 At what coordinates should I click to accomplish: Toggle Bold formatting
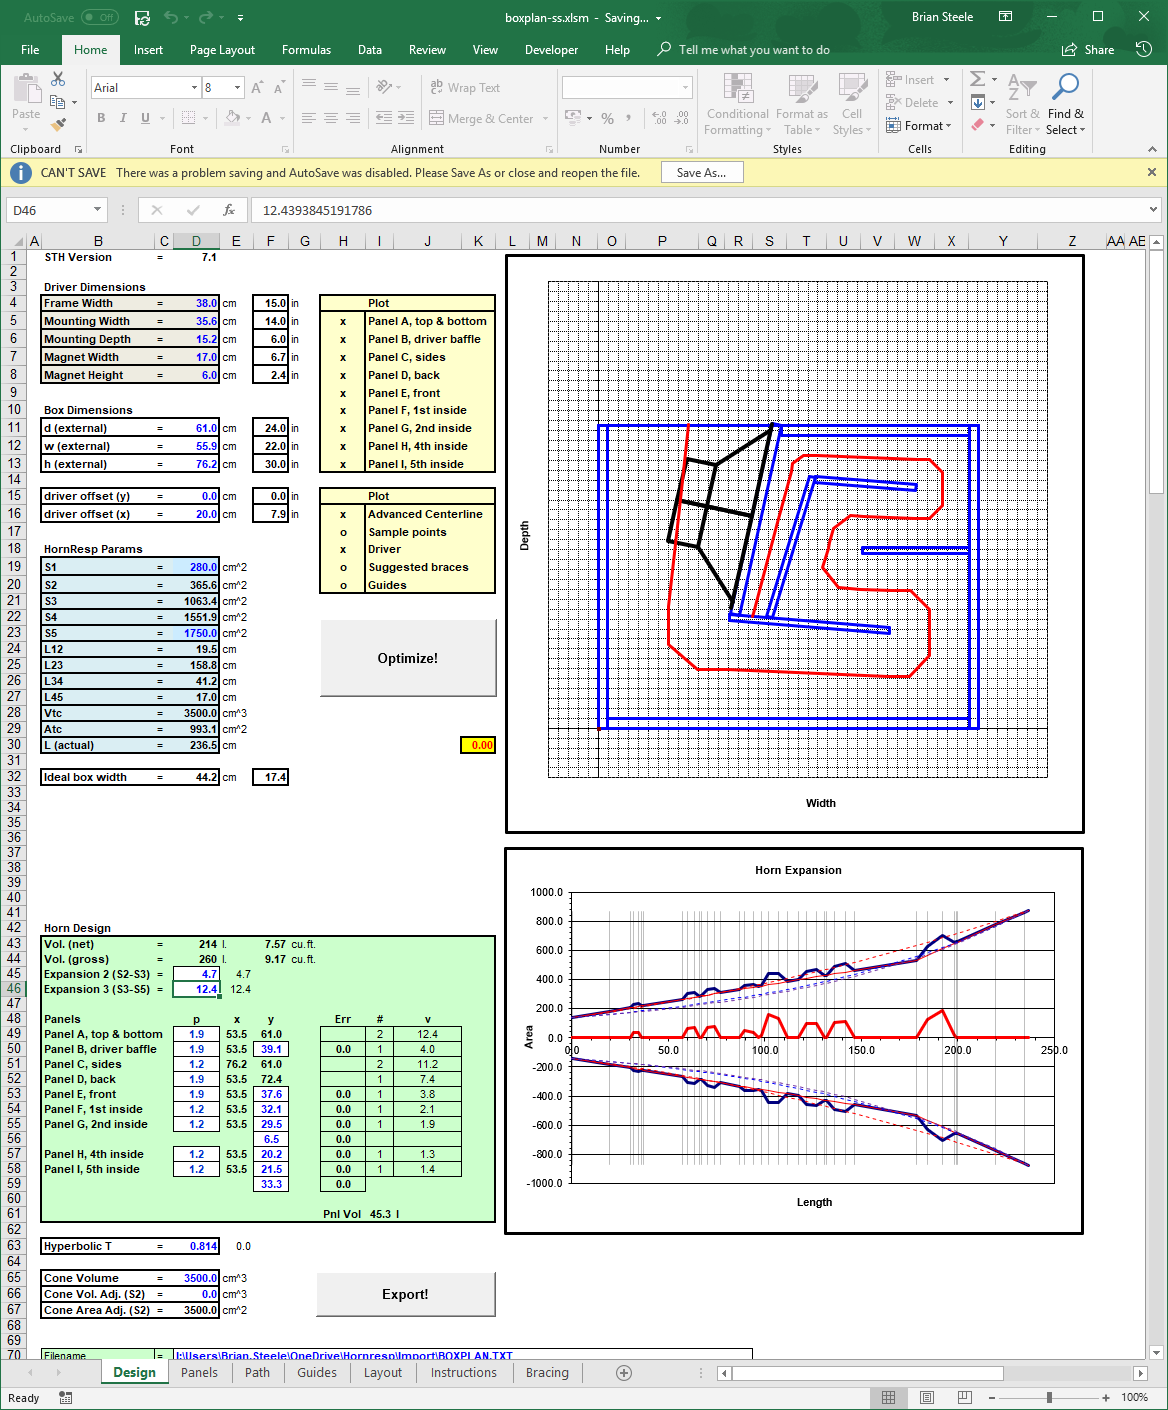(x=101, y=118)
